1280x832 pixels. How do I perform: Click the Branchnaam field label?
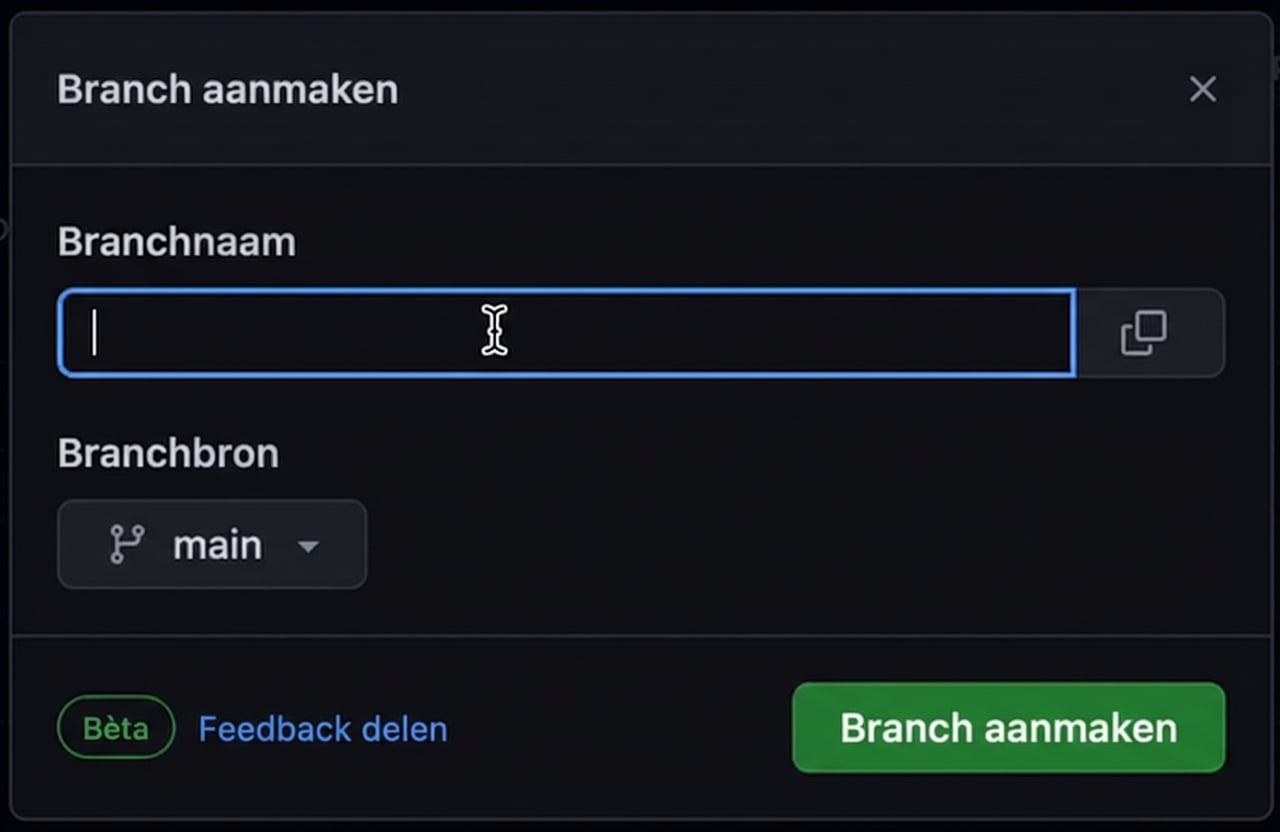tap(176, 240)
